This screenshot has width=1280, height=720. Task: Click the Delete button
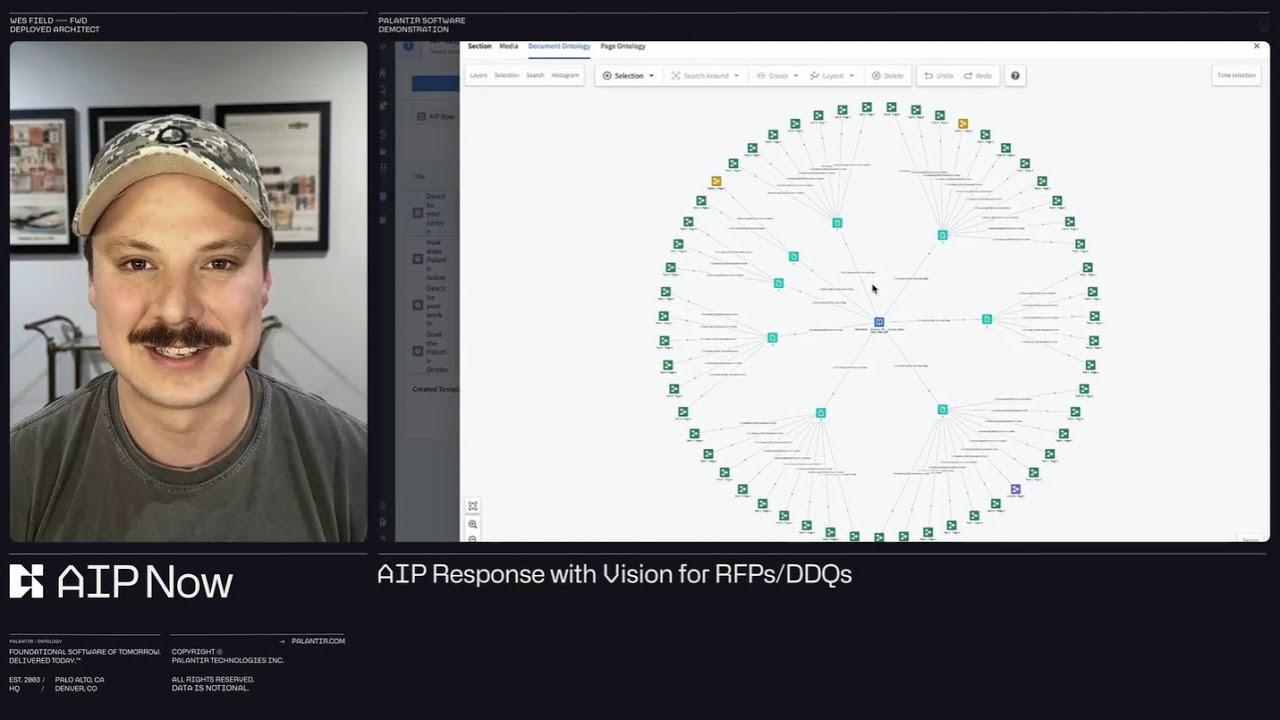[x=888, y=76]
